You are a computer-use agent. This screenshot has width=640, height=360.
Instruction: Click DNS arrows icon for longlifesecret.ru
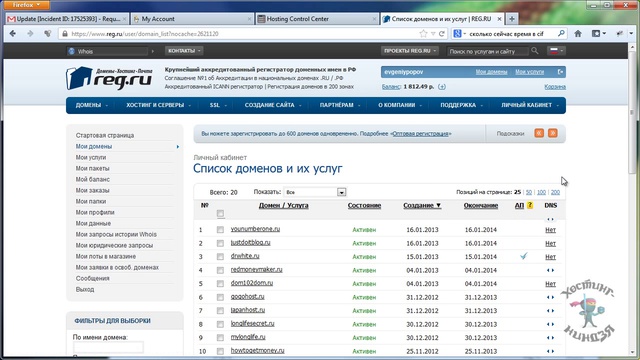pos(550,324)
